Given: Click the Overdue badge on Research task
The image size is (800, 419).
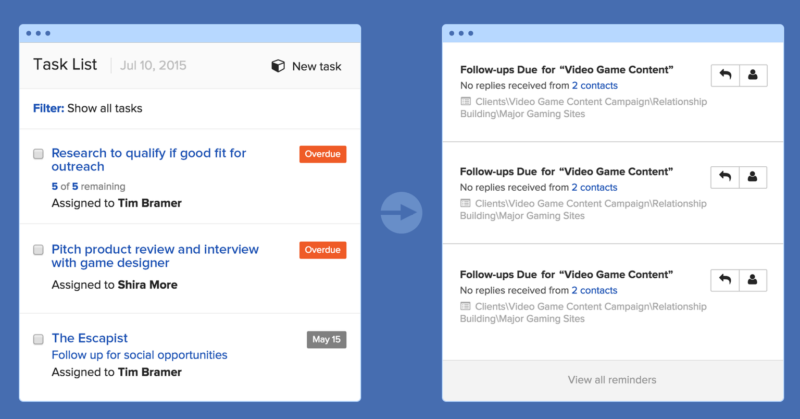Looking at the screenshot, I should [x=322, y=154].
